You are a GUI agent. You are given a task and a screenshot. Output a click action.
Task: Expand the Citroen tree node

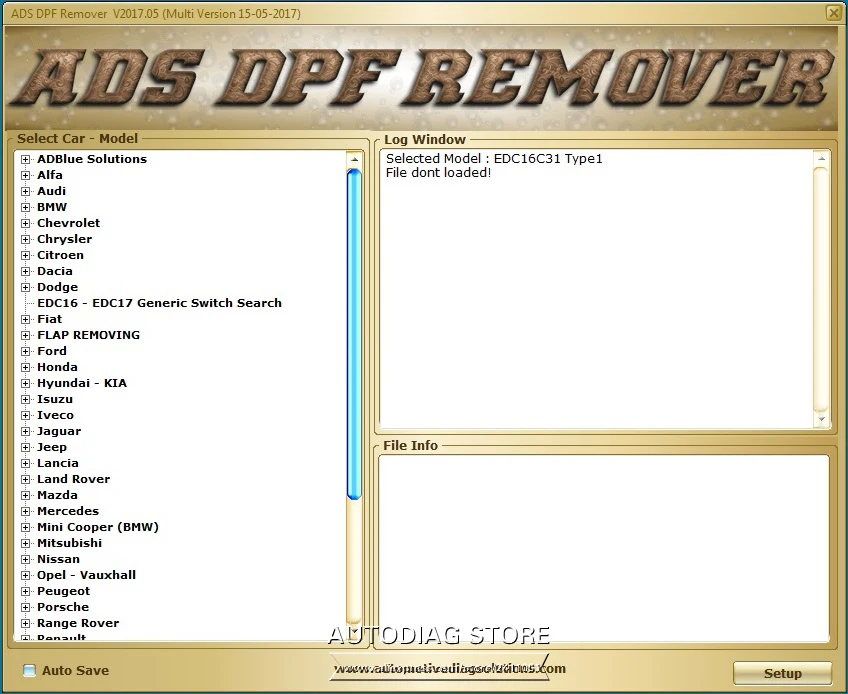point(25,255)
